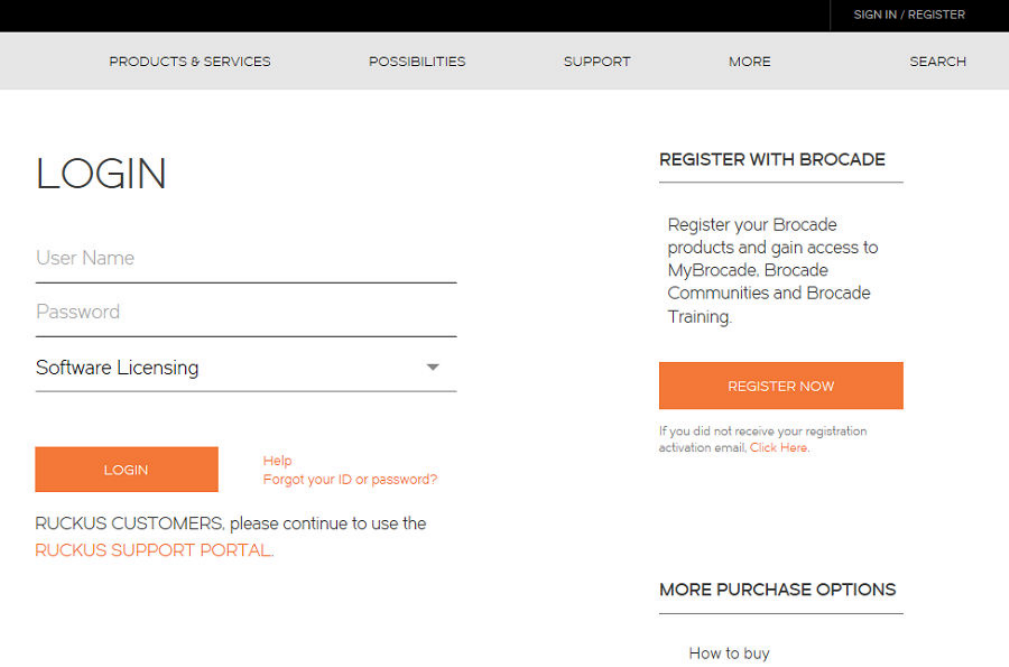
Task: Follow the "Click Here" activation email link
Action: tap(778, 448)
